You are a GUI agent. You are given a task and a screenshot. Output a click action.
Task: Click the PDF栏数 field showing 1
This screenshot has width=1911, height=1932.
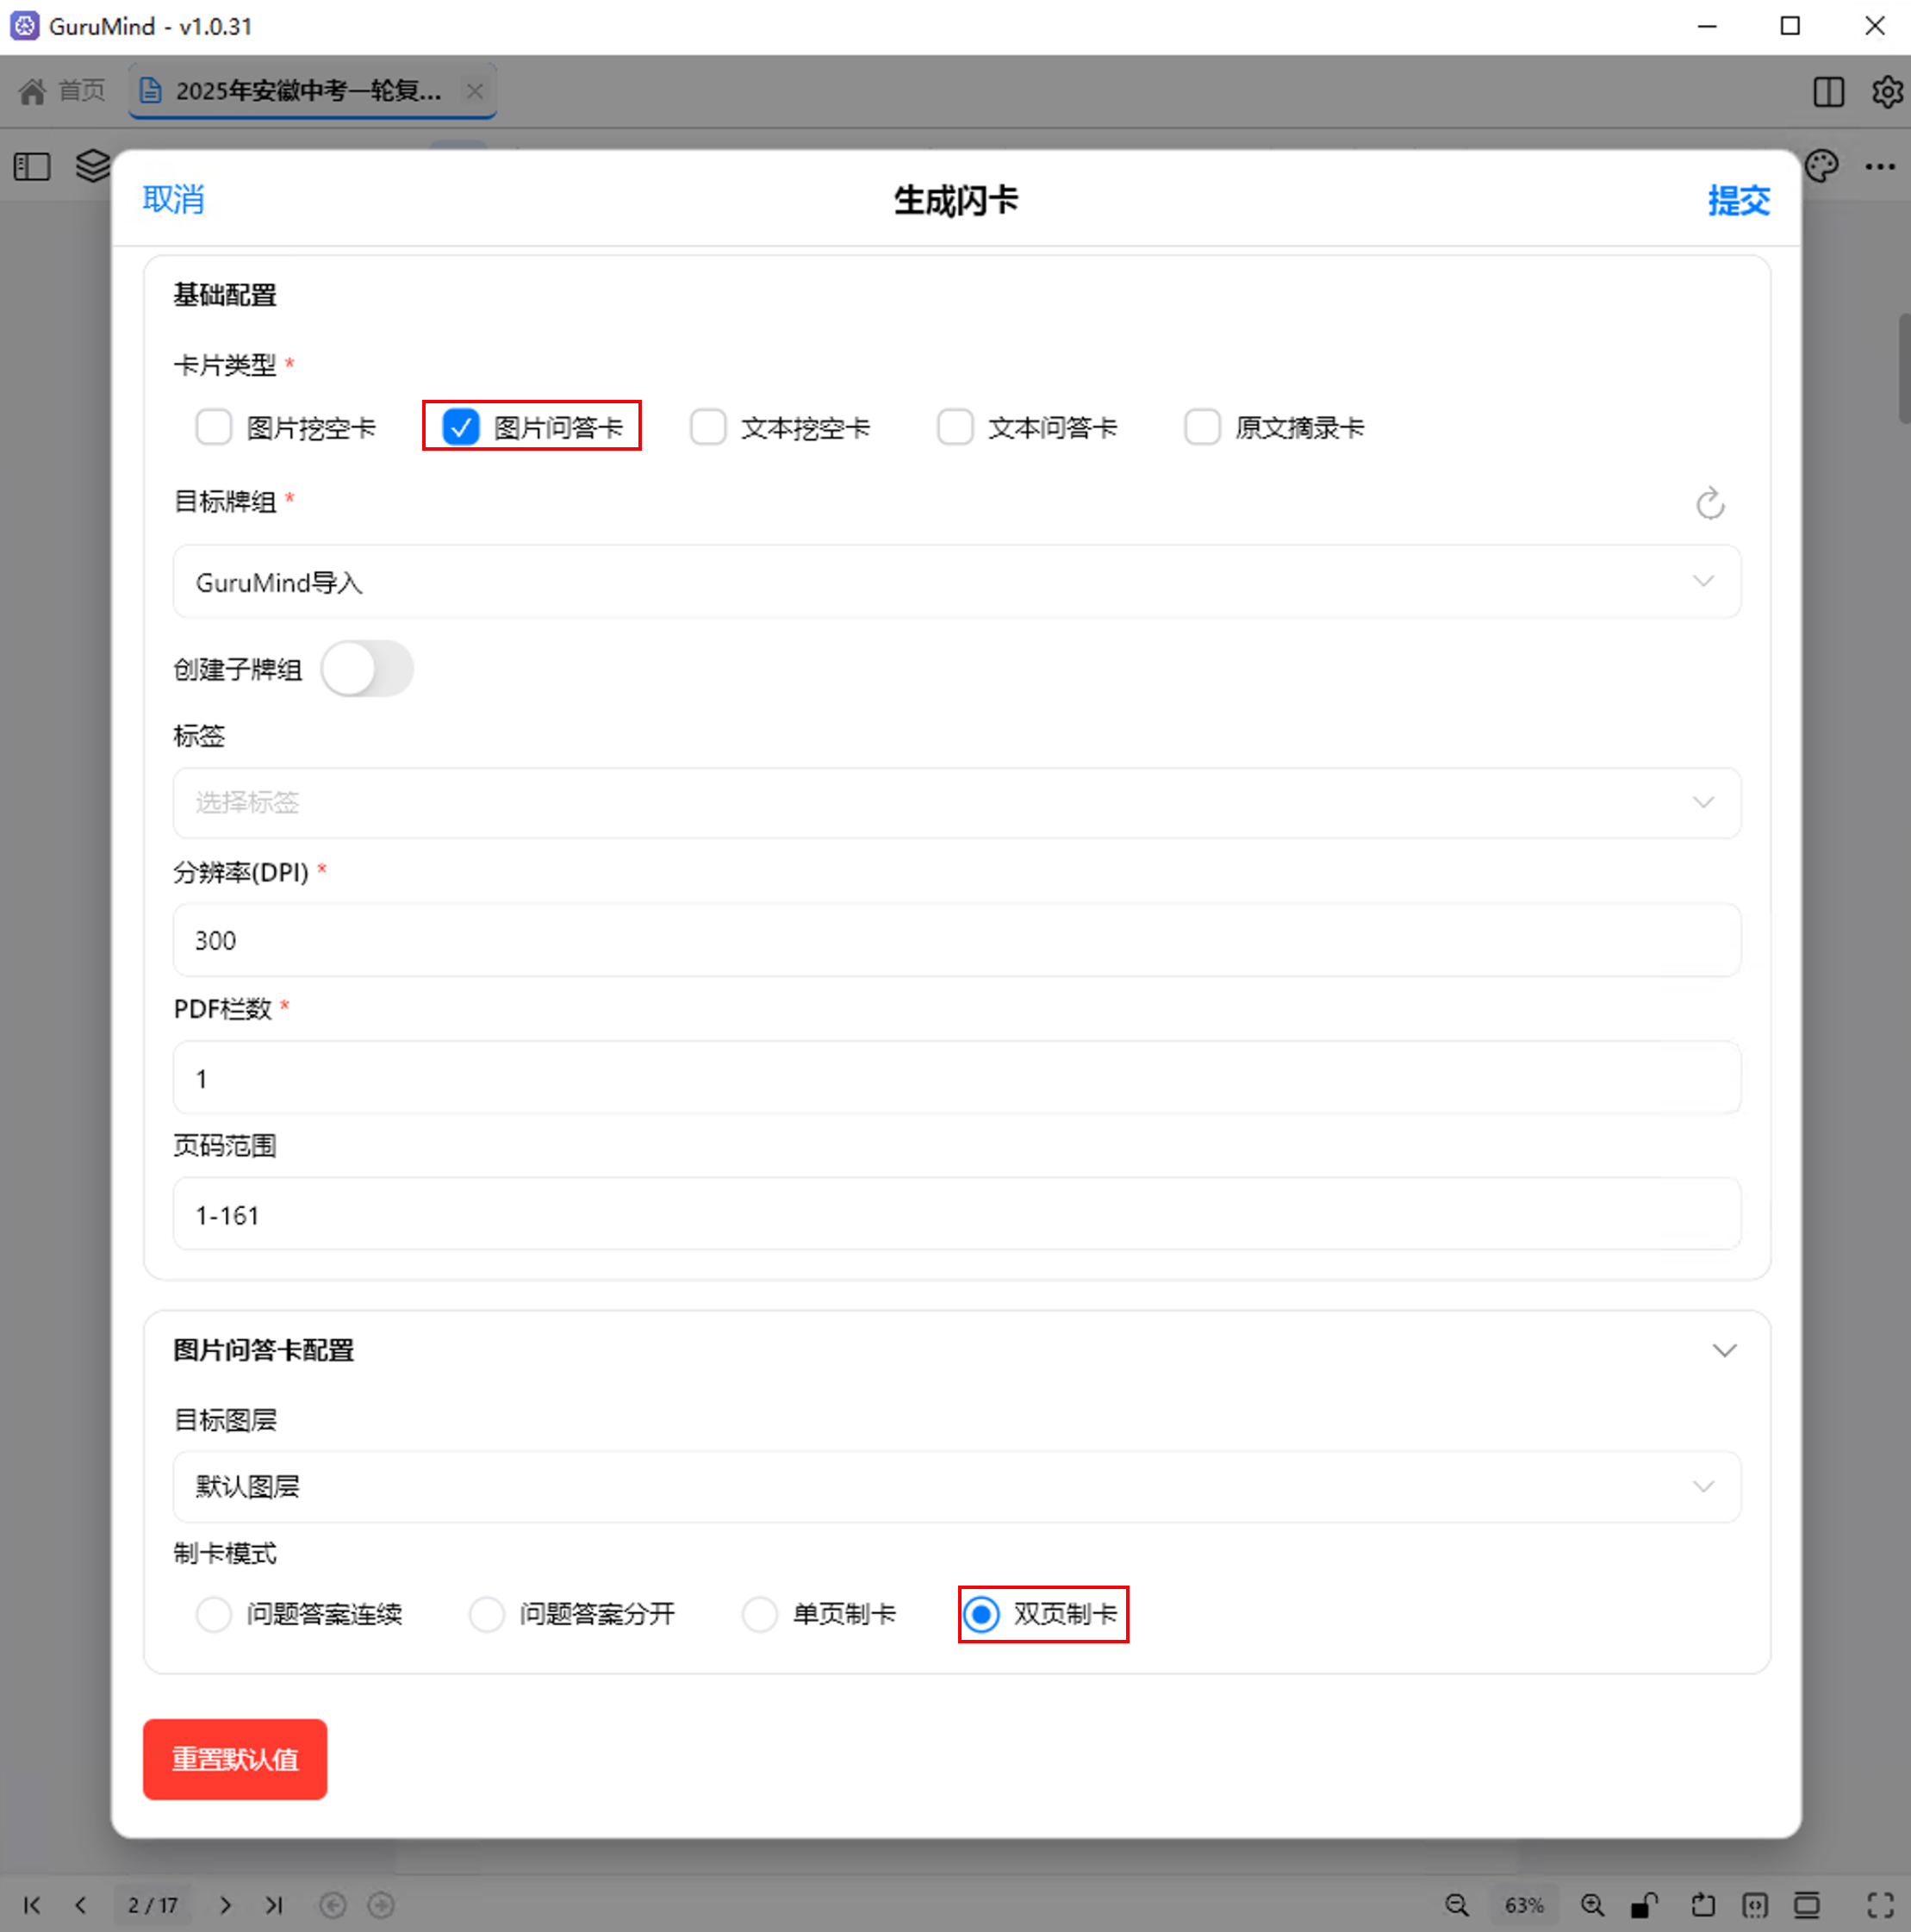pos(956,1078)
